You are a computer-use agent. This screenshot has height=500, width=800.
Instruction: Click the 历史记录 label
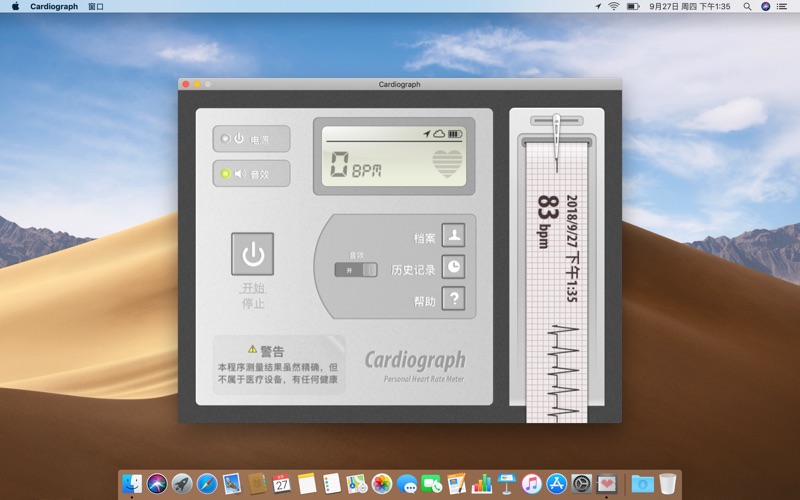tap(413, 269)
